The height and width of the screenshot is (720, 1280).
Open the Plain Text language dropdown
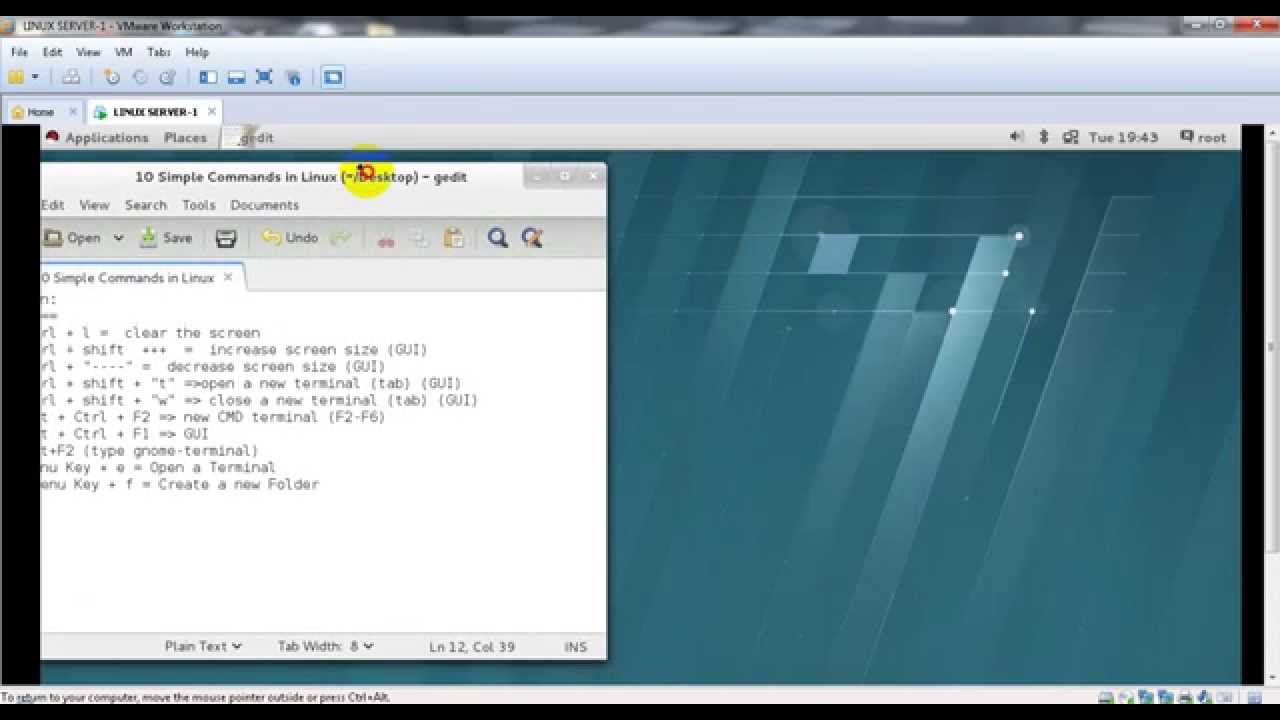point(203,646)
